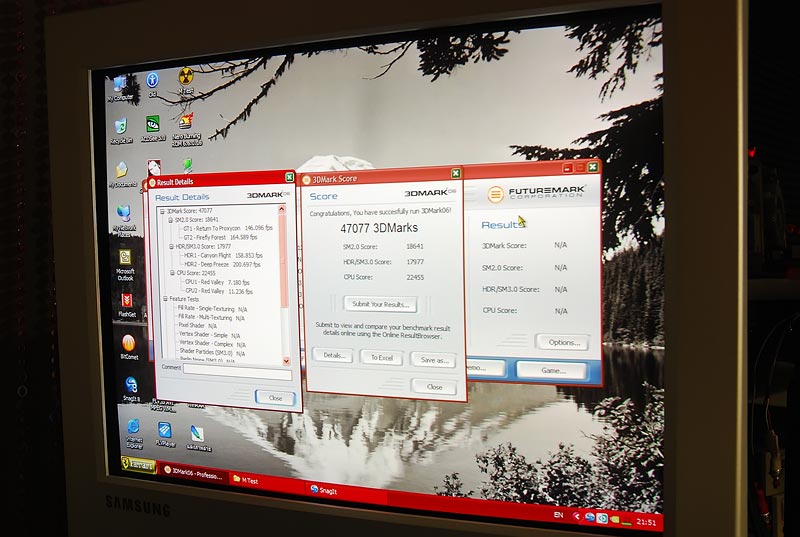Select Fill Rate - Multi-Texturing row
Viewport: 800px width, 537px height.
click(x=211, y=317)
